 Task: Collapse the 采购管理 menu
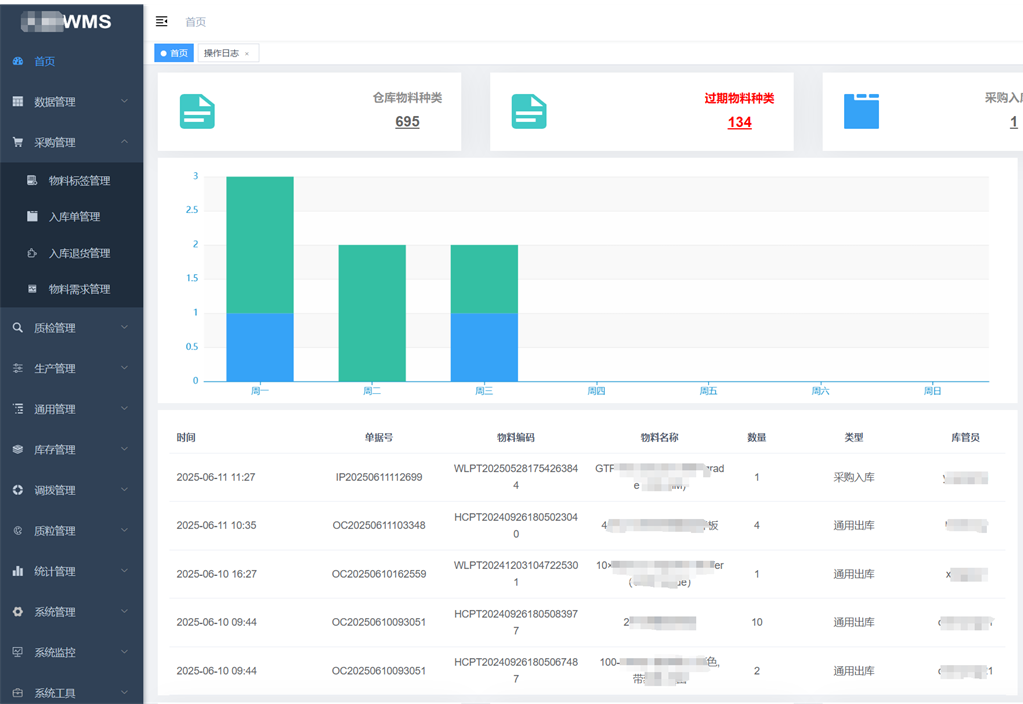pos(70,143)
